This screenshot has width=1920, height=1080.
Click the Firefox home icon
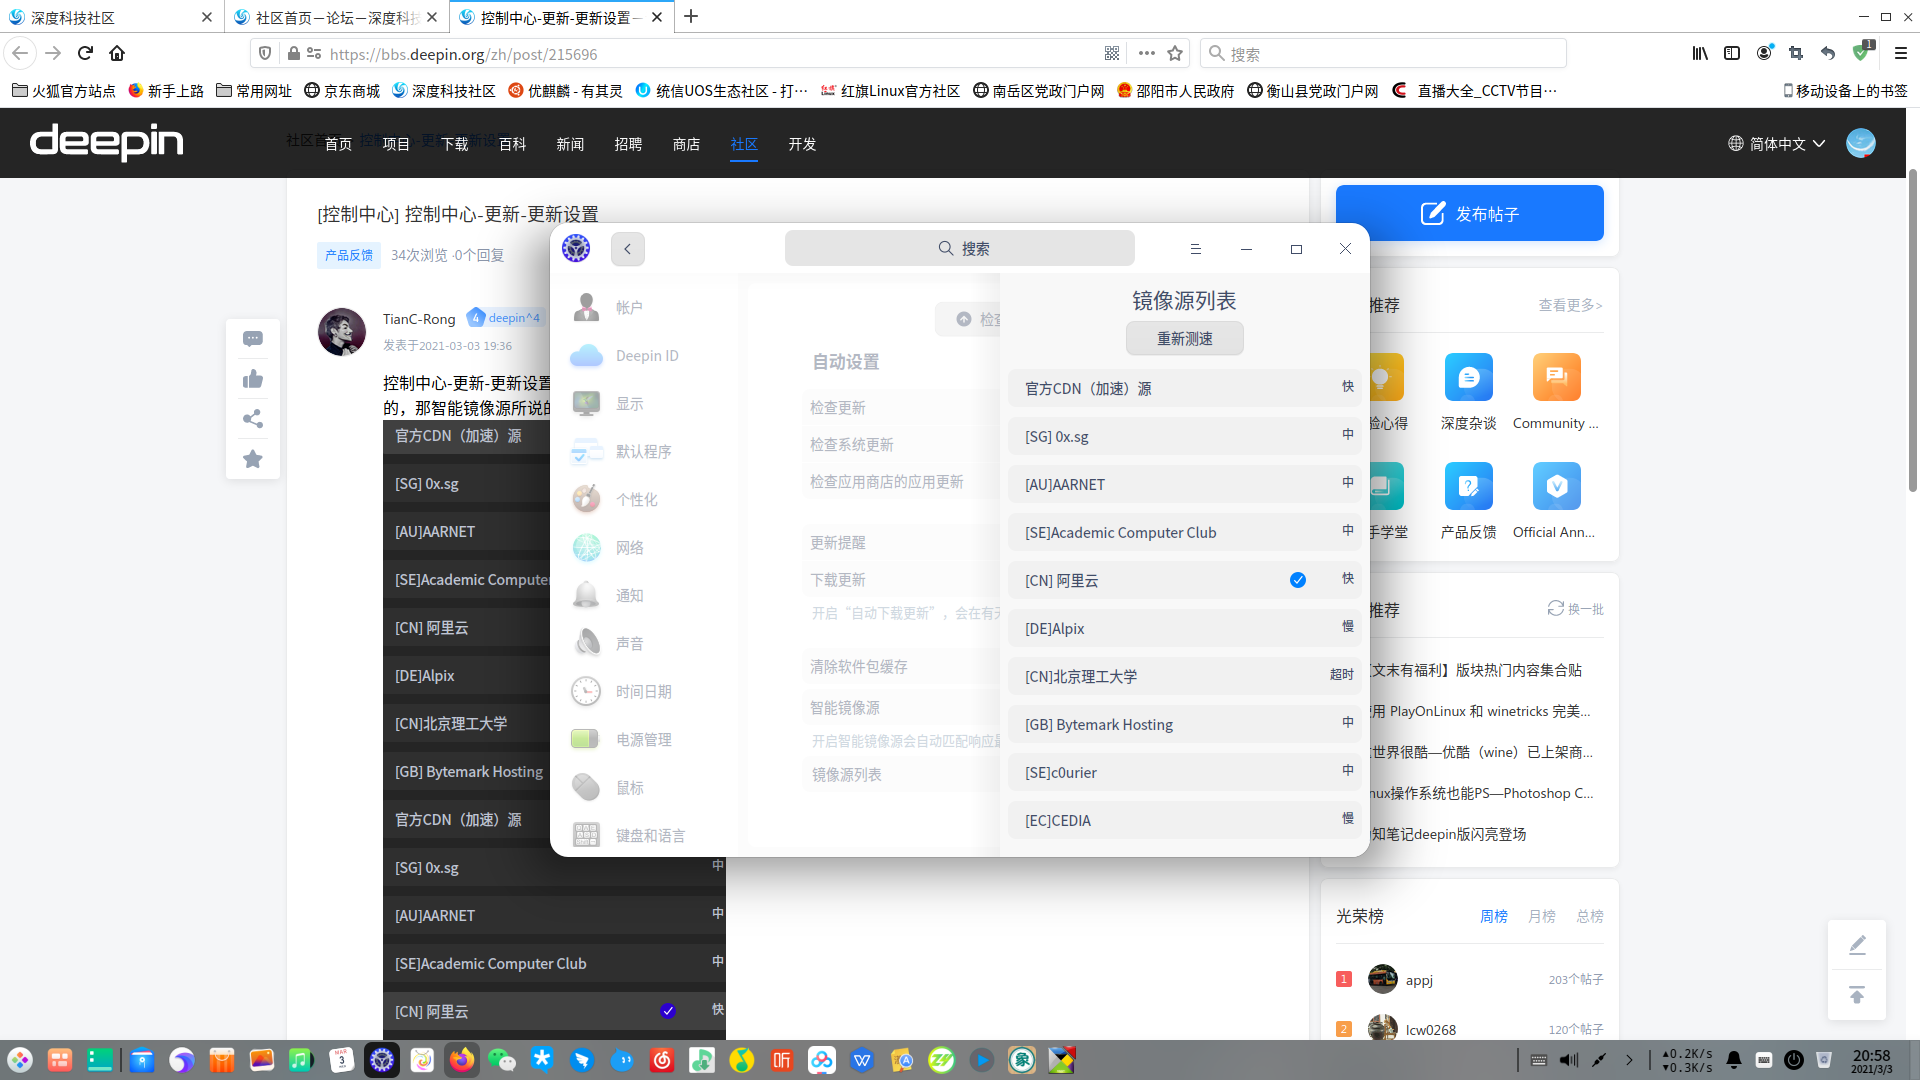[x=117, y=54]
